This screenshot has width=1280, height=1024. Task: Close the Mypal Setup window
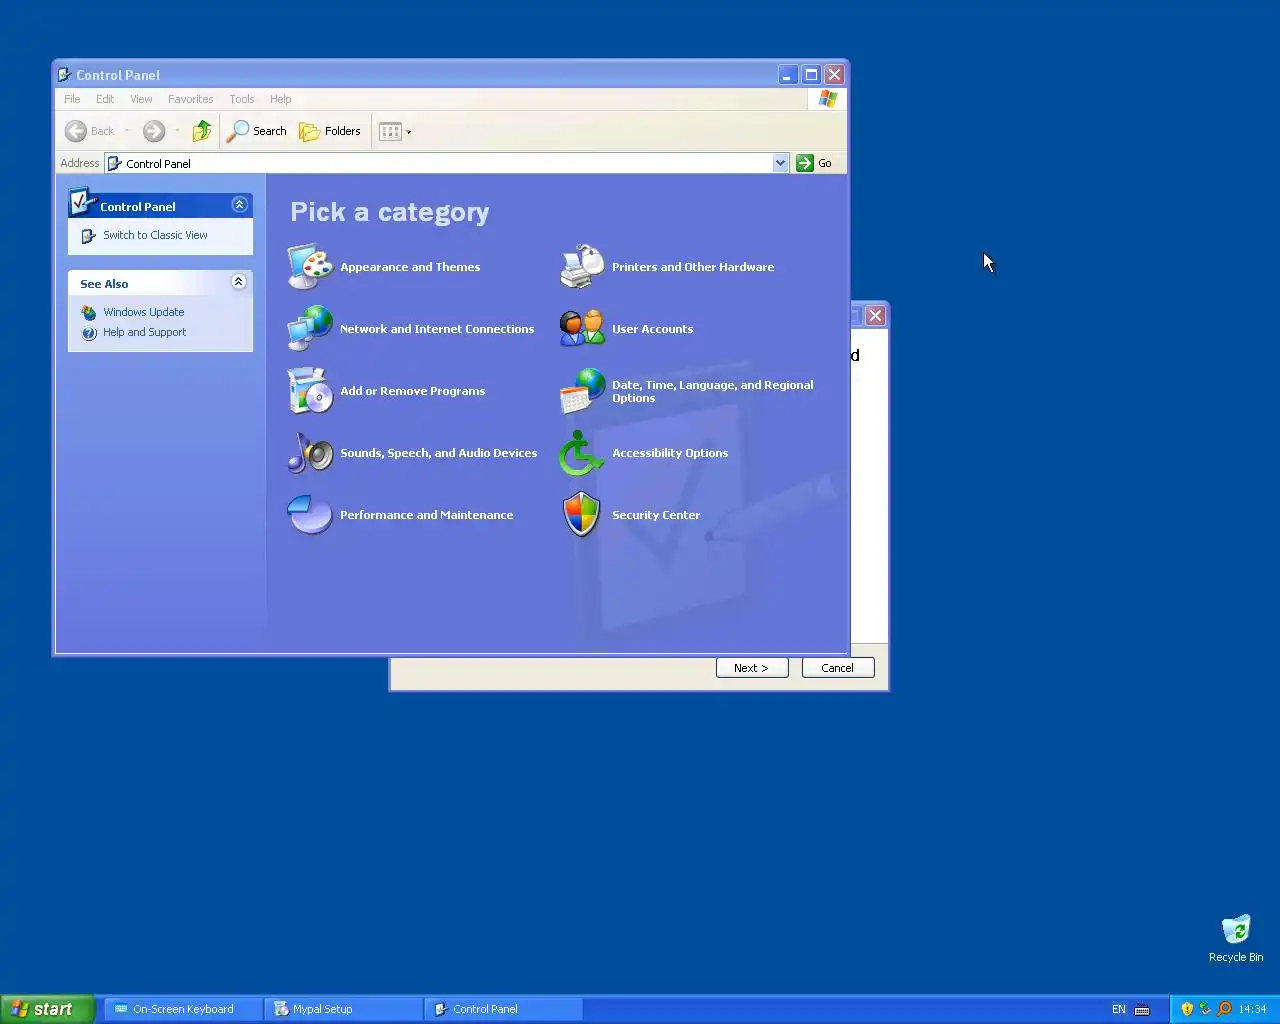tap(875, 316)
